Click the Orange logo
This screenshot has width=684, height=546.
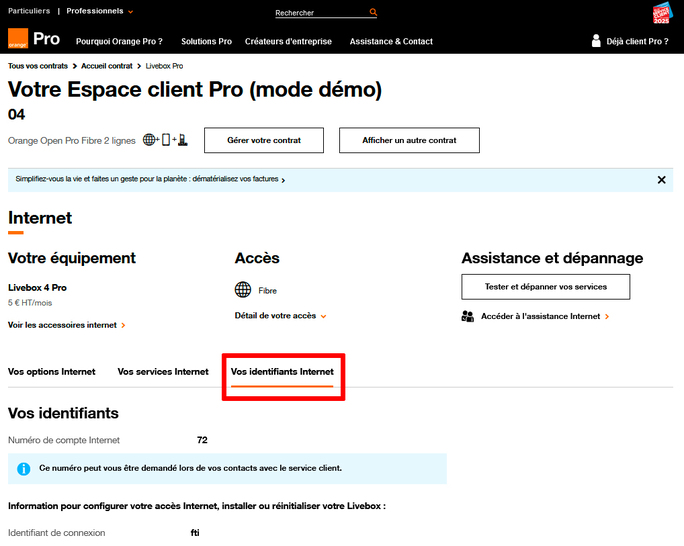[x=18, y=38]
